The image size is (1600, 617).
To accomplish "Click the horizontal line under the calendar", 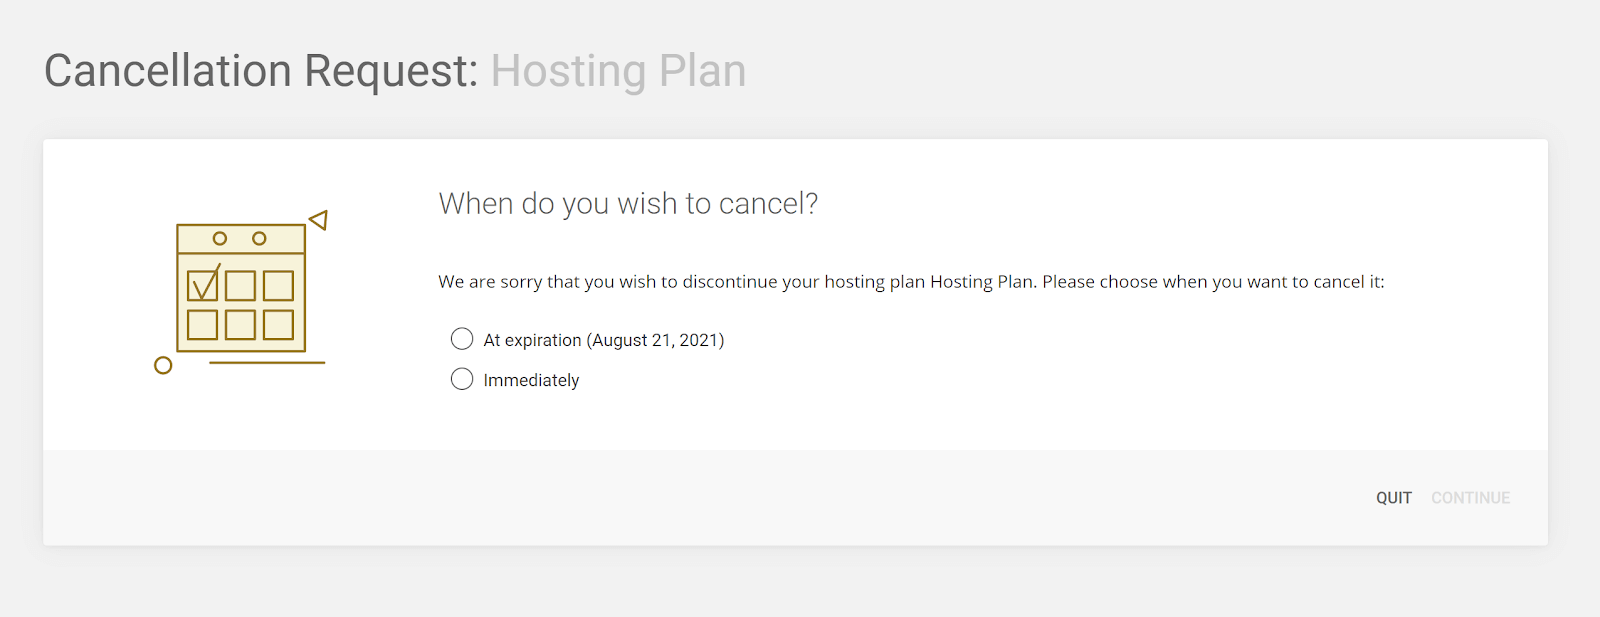I will 267,362.
